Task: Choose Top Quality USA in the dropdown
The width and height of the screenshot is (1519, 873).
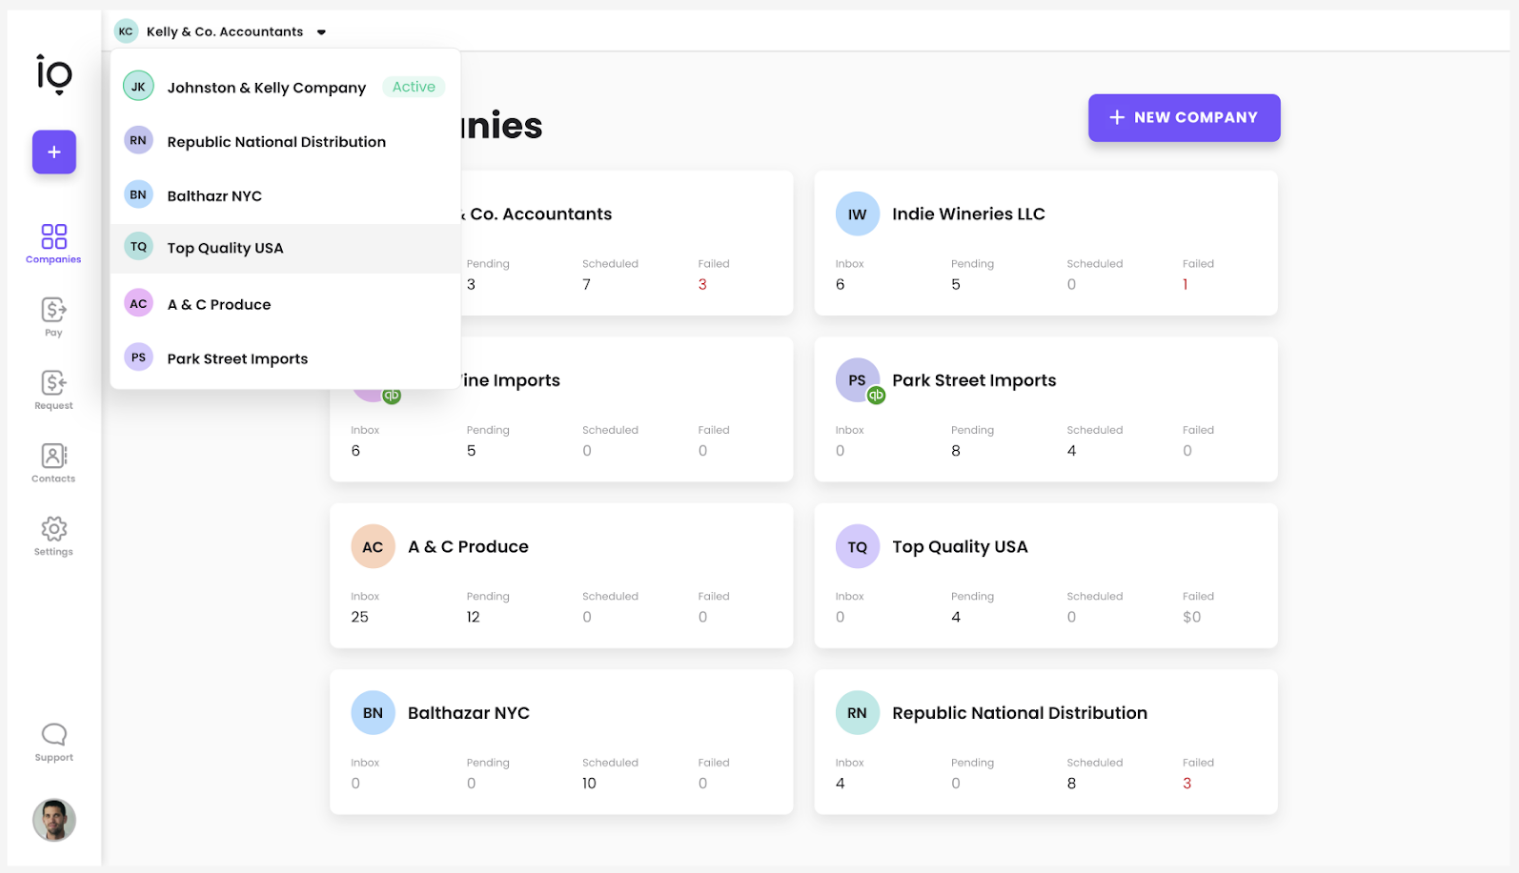Action: (x=285, y=248)
